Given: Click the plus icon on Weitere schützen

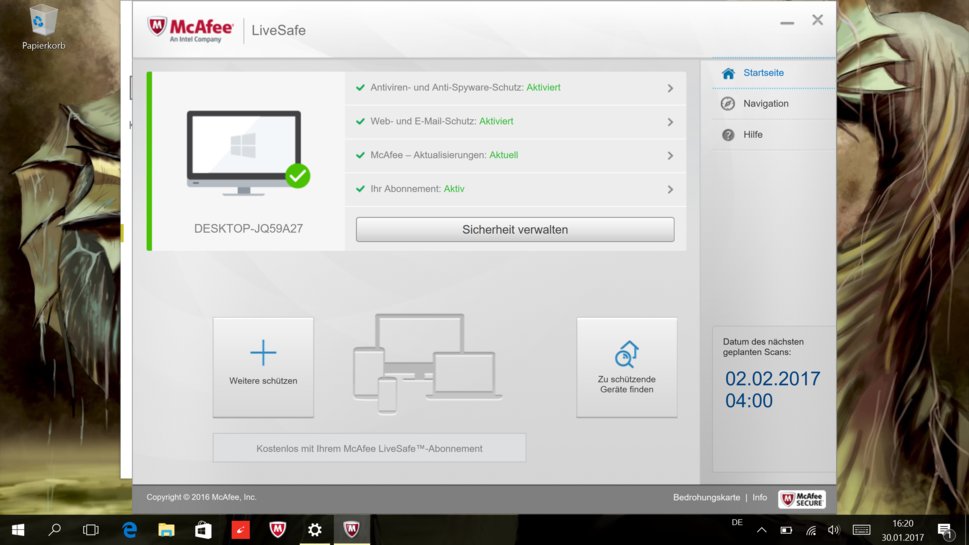Looking at the screenshot, I should (x=263, y=352).
